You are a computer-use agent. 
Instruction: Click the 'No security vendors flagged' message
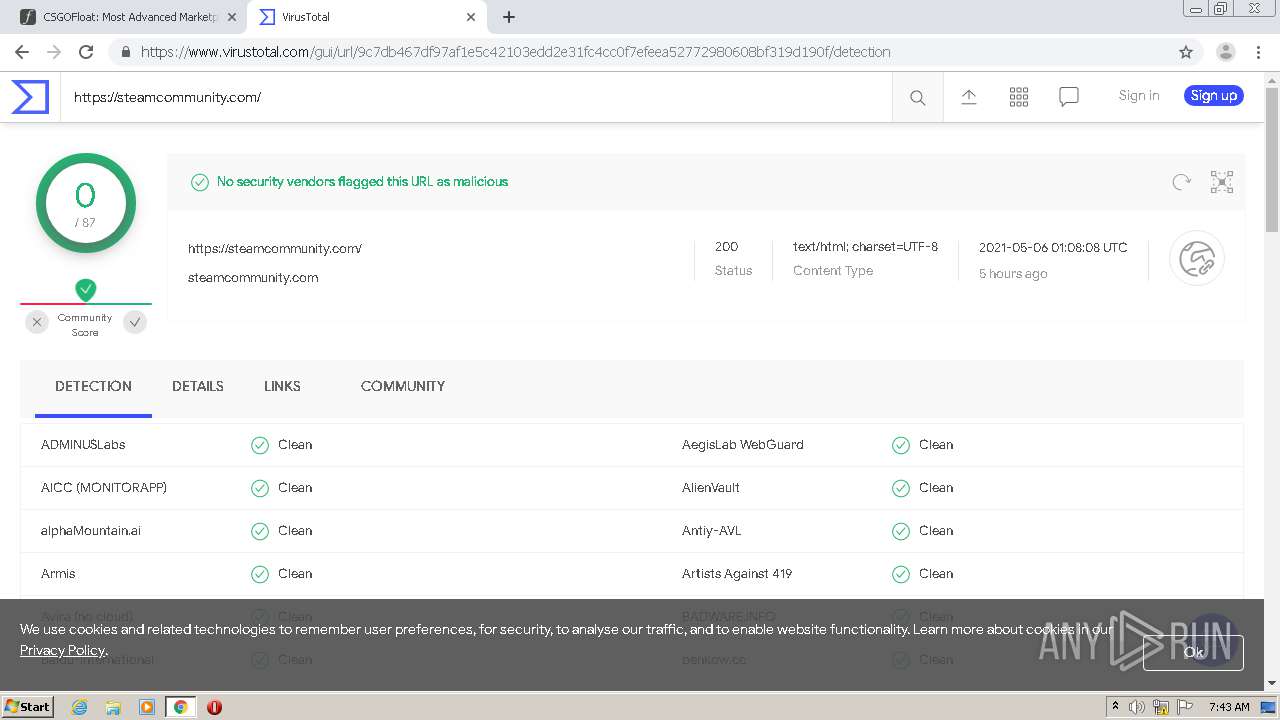coord(363,182)
